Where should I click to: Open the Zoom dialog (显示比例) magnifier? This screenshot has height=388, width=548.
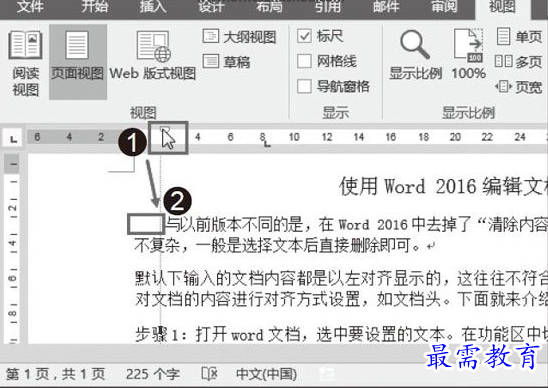point(416,56)
